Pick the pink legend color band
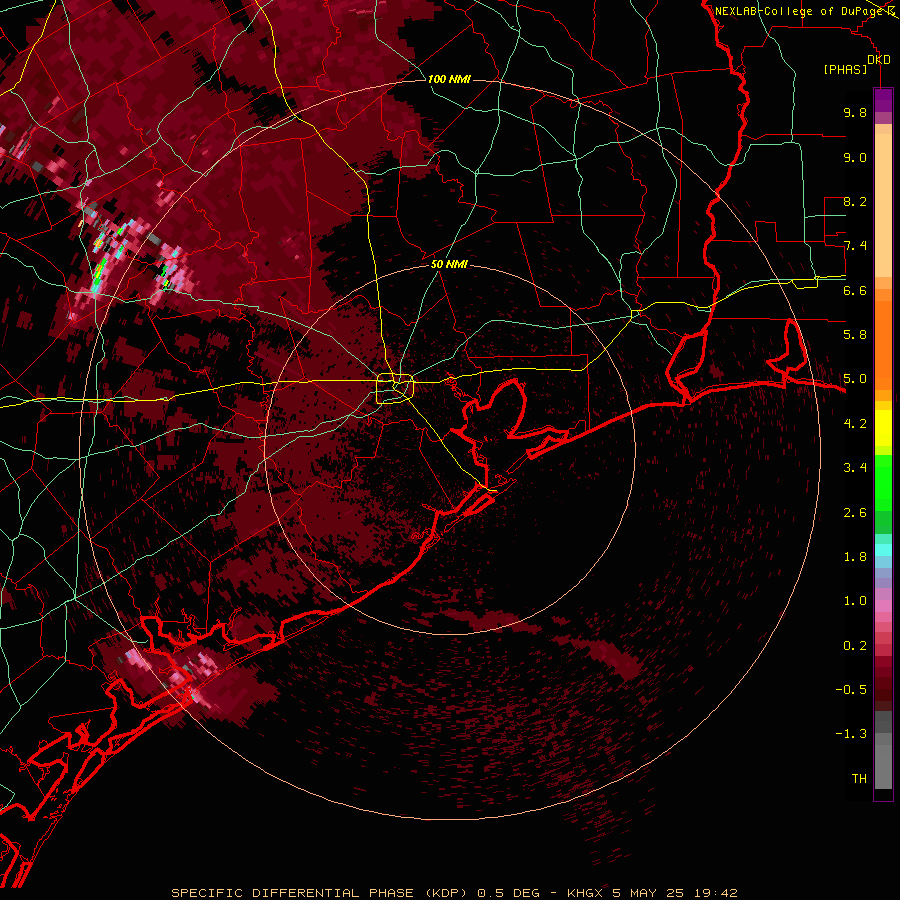900x900 pixels. pyautogui.click(x=883, y=605)
